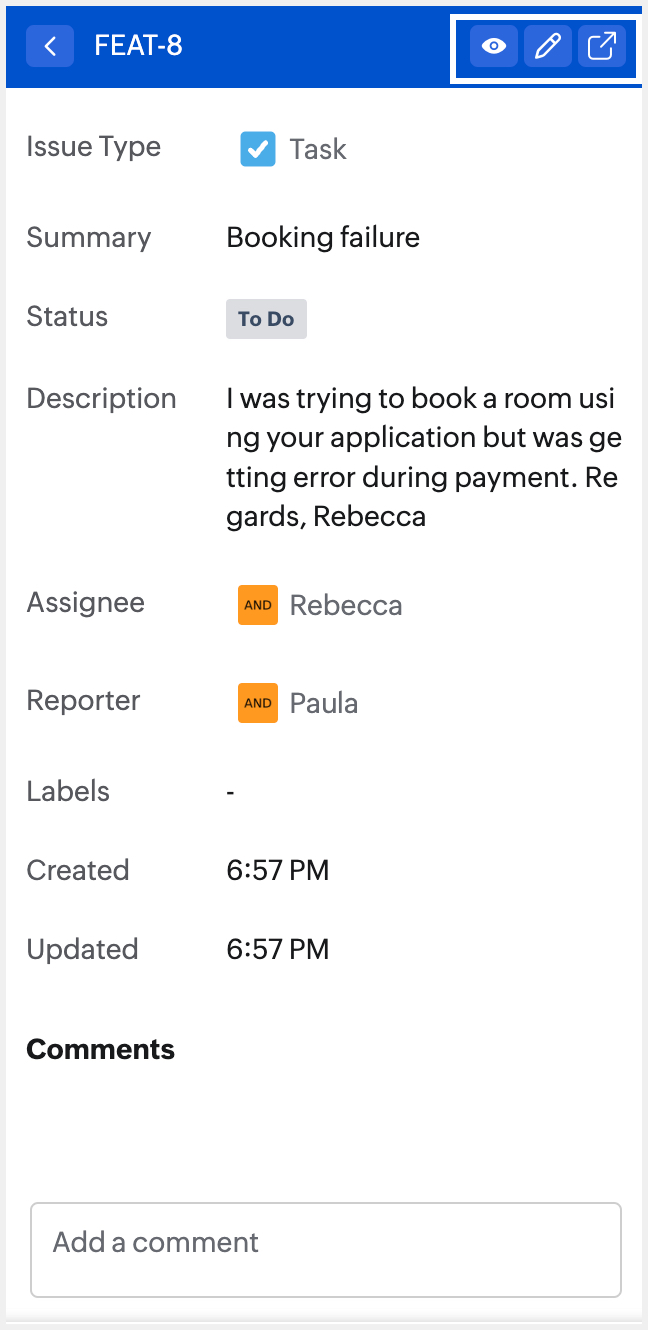Click the Status field label

[x=67, y=317]
